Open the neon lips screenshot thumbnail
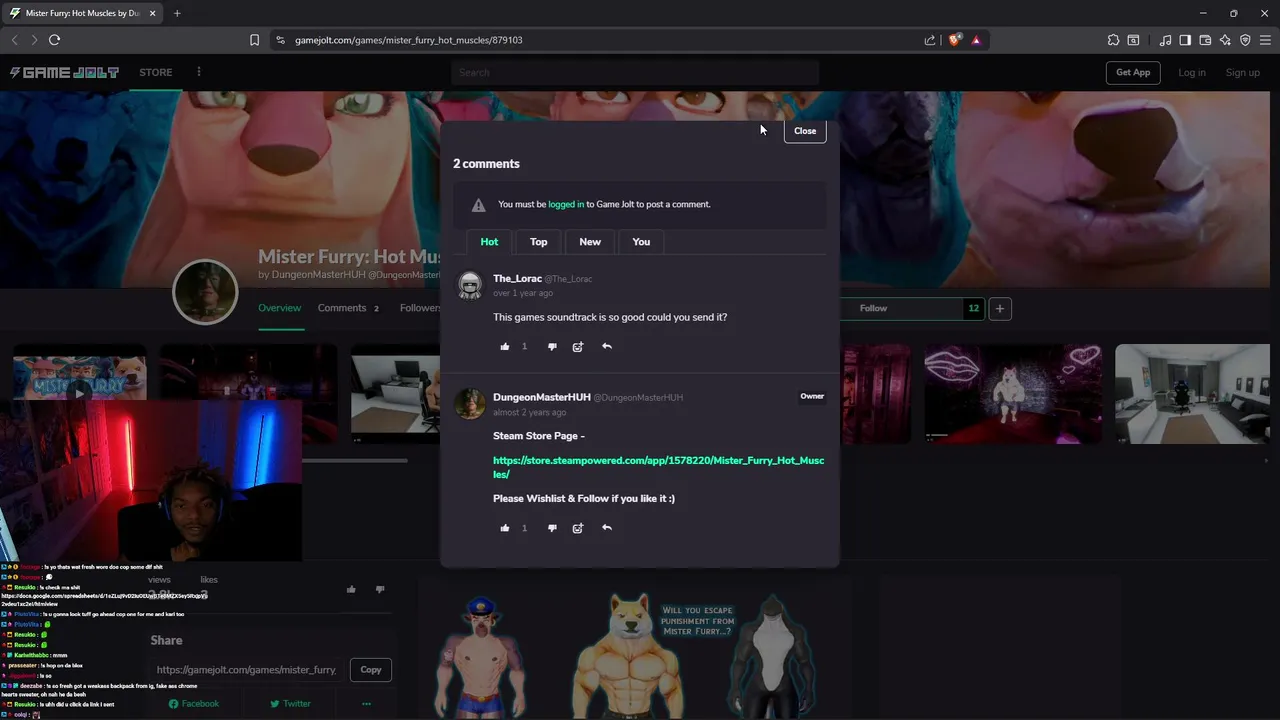1280x720 pixels. tap(1013, 394)
